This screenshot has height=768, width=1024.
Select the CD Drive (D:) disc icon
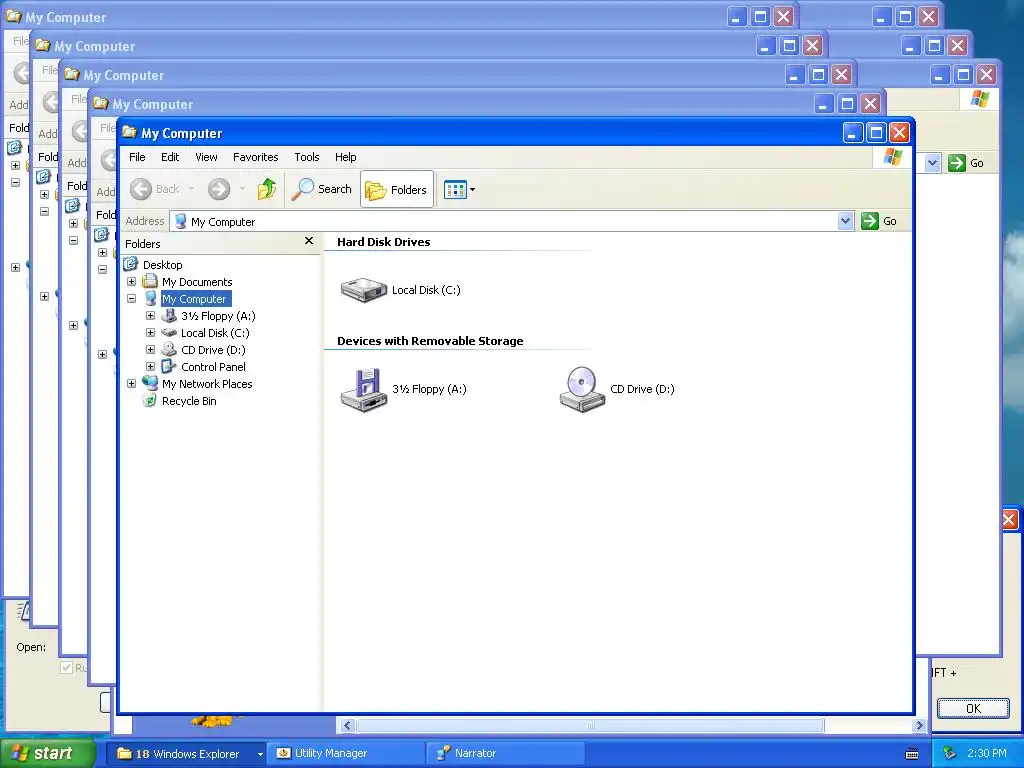[x=582, y=390]
